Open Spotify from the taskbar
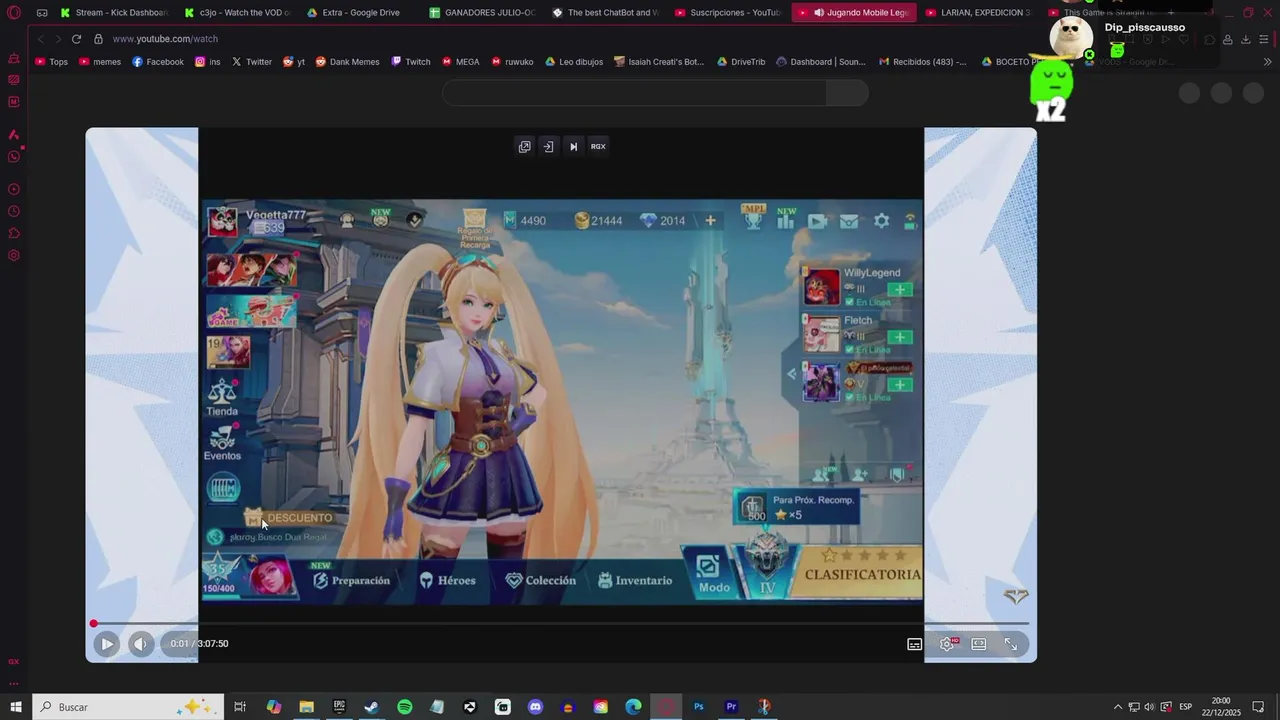 pyautogui.click(x=404, y=707)
